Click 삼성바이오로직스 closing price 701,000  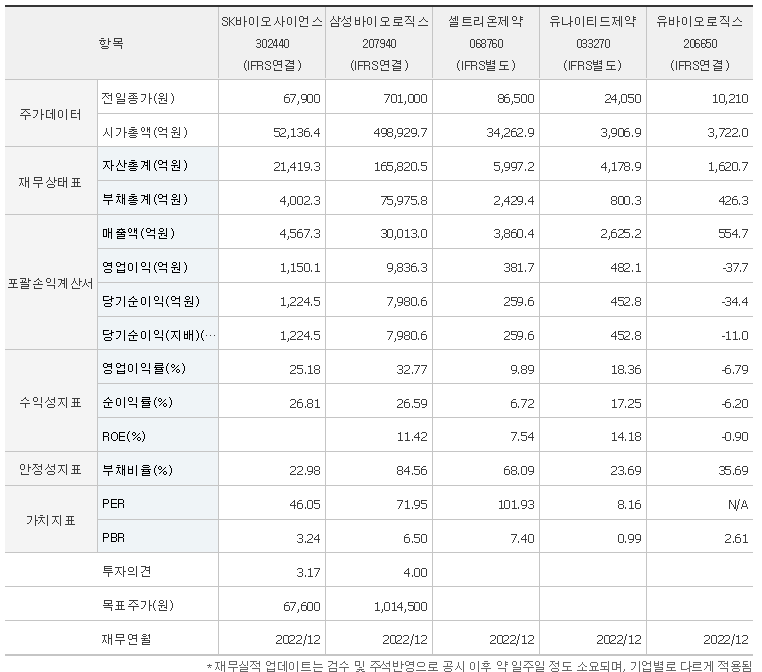[x=405, y=99]
